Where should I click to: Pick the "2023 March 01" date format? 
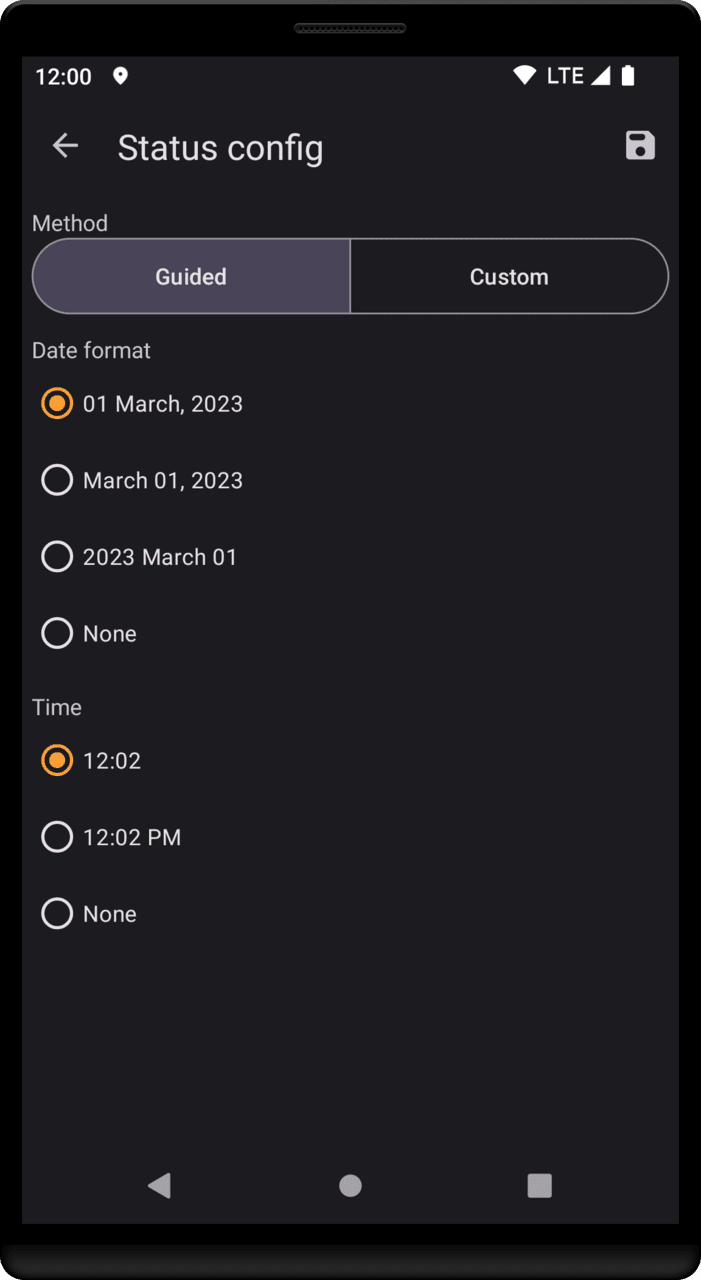pyautogui.click(x=57, y=557)
